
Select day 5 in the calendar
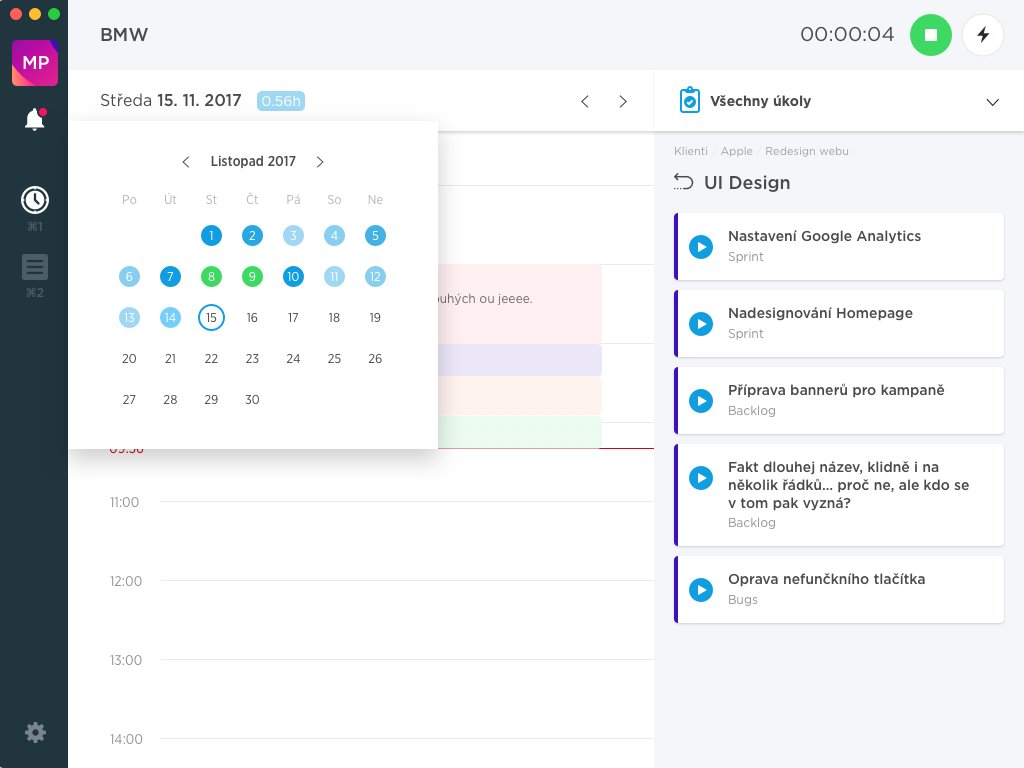(x=375, y=236)
